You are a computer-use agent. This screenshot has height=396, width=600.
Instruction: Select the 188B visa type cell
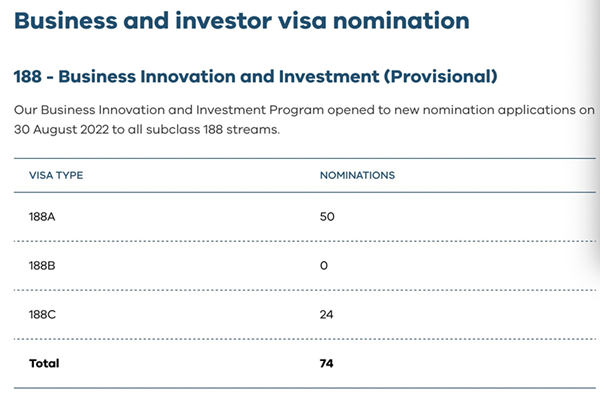pos(42,266)
